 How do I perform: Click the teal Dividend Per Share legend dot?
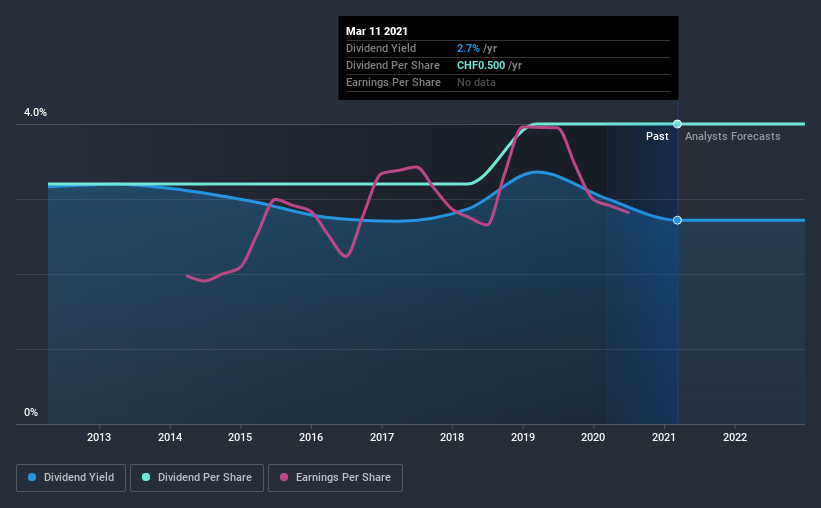tap(146, 477)
